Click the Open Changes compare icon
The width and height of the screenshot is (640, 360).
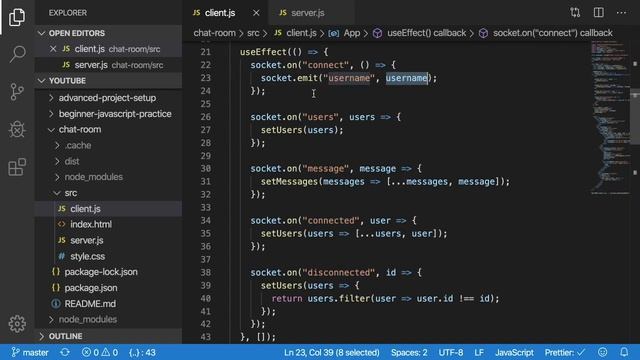pos(575,13)
